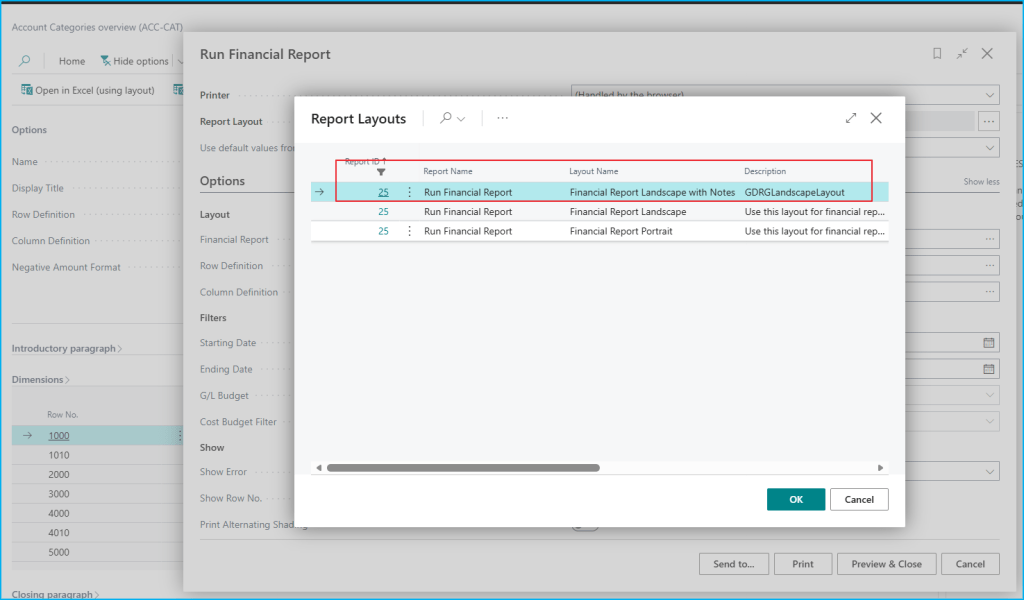Toggle the Print Alternating Shading switch
The width and height of the screenshot is (1024, 600).
click(584, 525)
